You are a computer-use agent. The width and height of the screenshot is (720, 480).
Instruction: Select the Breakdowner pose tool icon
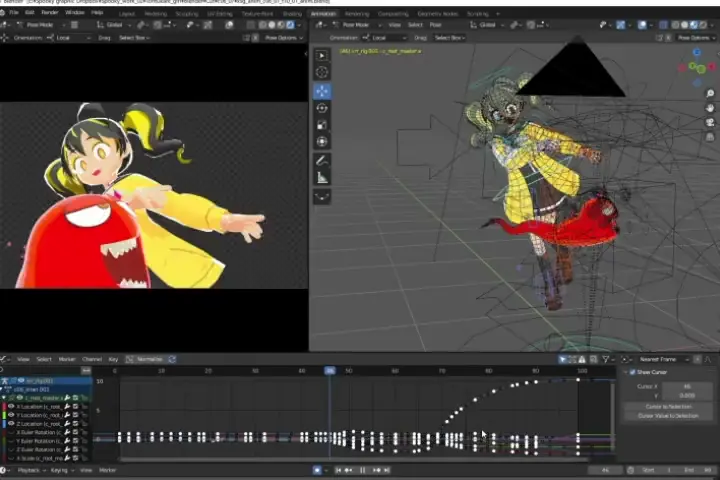click(x=322, y=197)
